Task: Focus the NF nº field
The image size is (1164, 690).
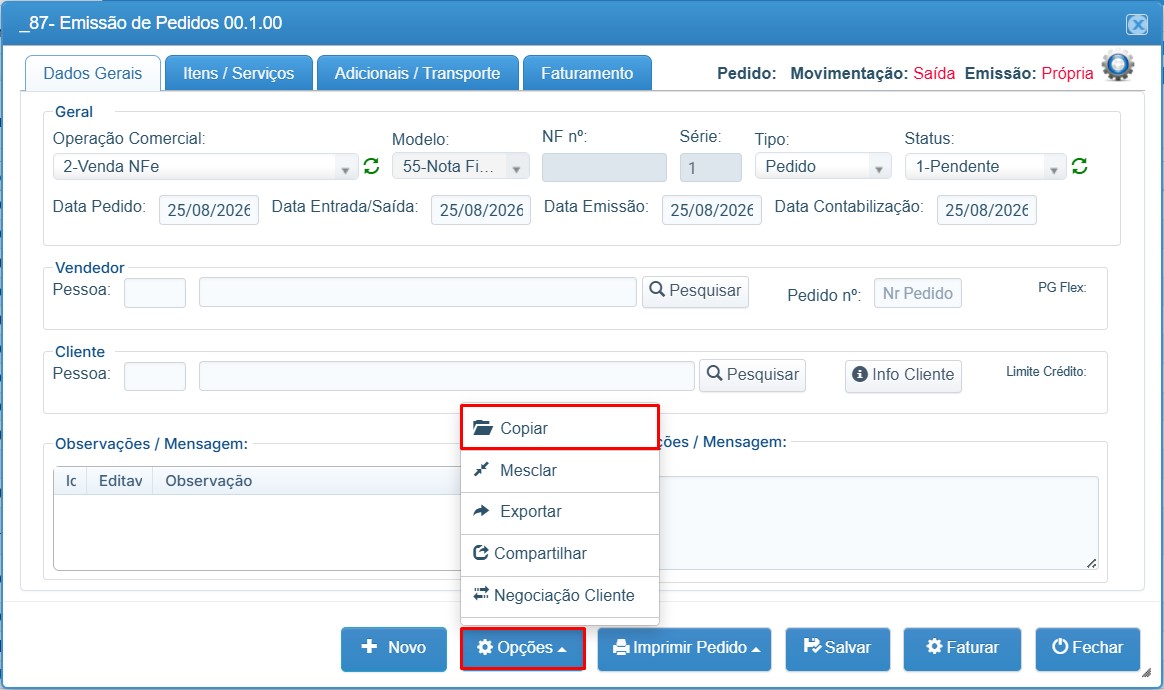Action: [x=604, y=168]
